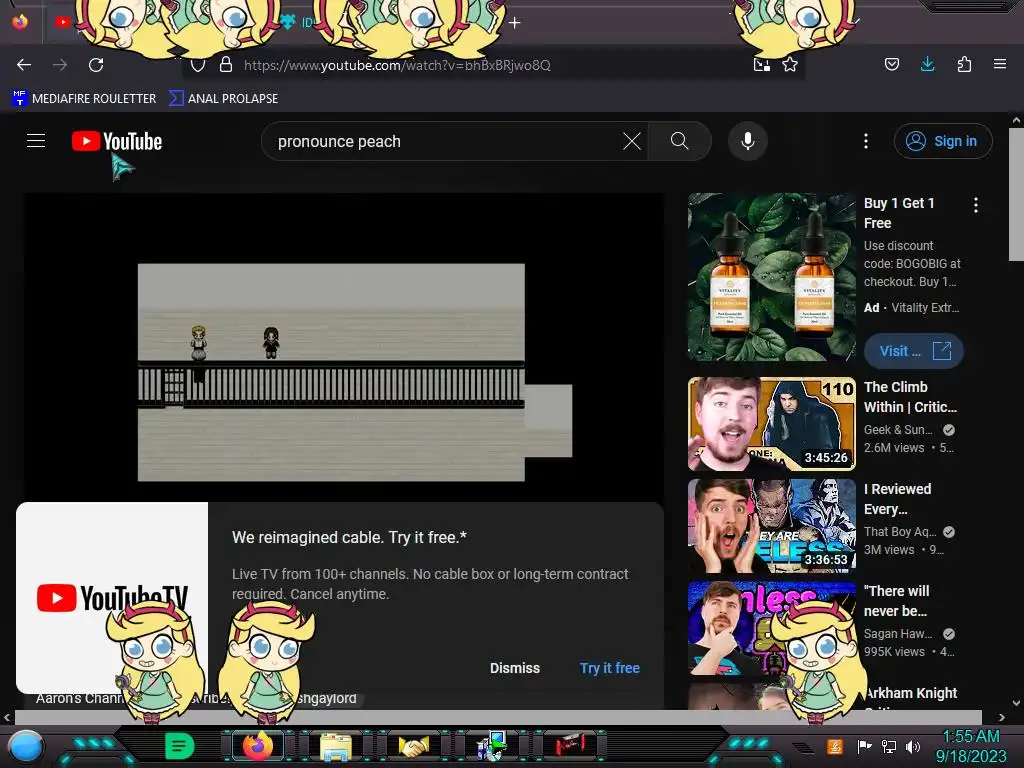Click the YouTube logo to go home
Viewport: 1024px width, 768px height.
[x=117, y=141]
